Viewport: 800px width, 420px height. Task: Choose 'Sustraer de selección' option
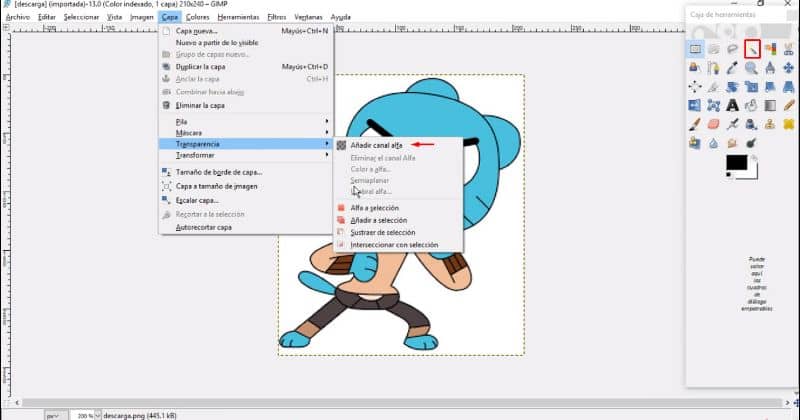click(x=383, y=232)
